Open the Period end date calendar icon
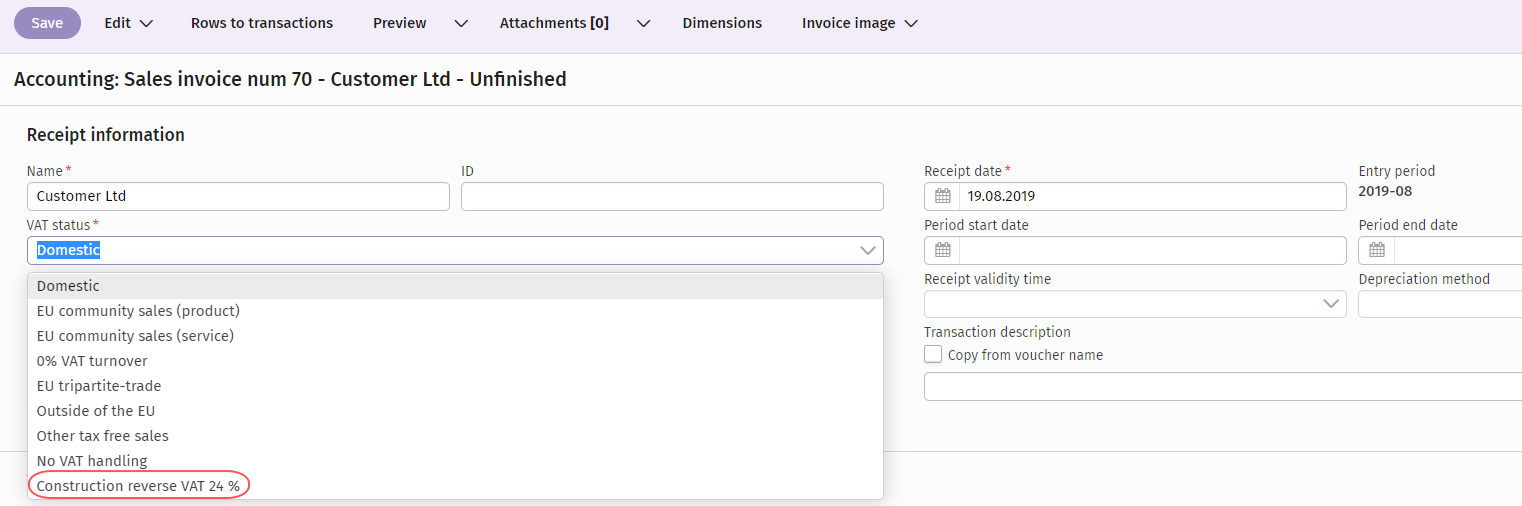Viewport: 1522px width, 506px height. pos(1376,250)
